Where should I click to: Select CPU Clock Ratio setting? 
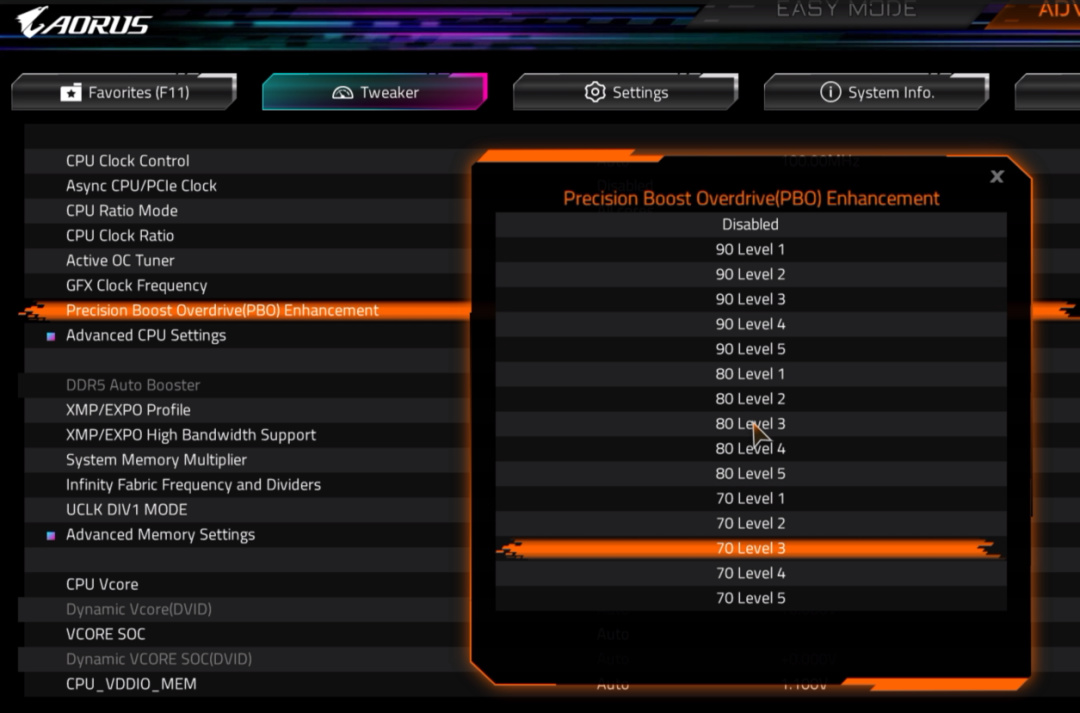point(248,236)
